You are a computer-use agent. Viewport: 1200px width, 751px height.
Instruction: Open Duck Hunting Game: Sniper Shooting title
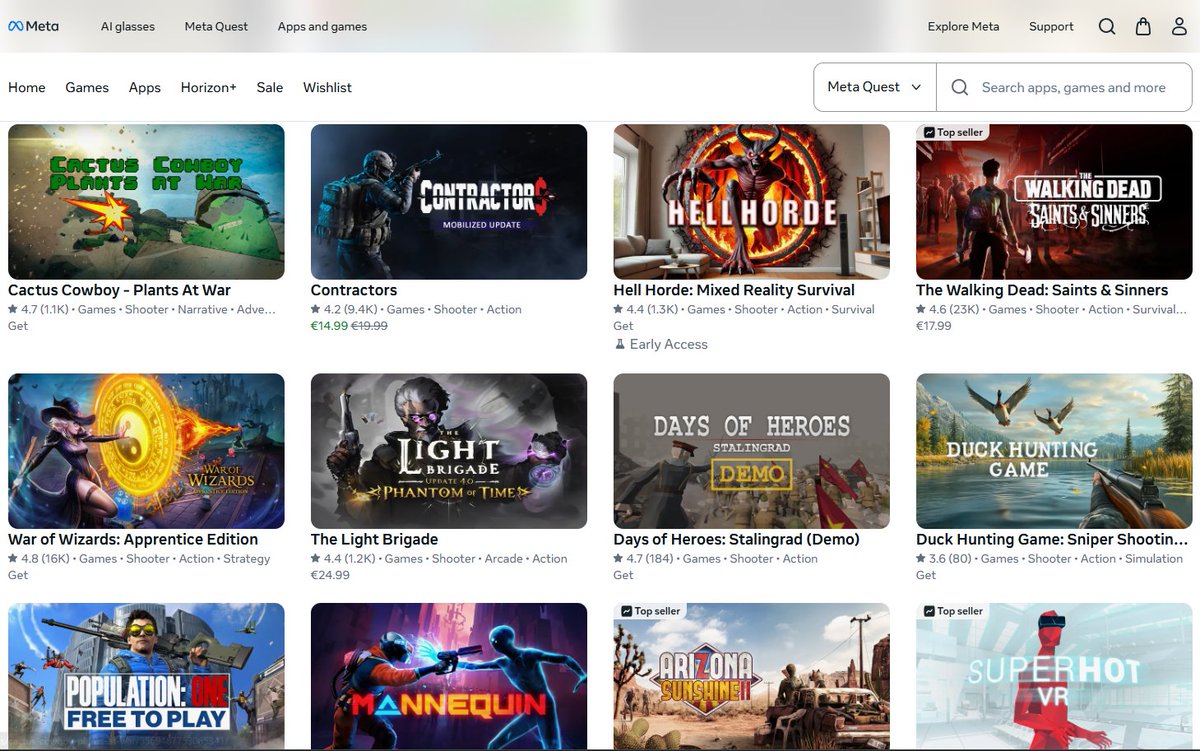point(1052,539)
